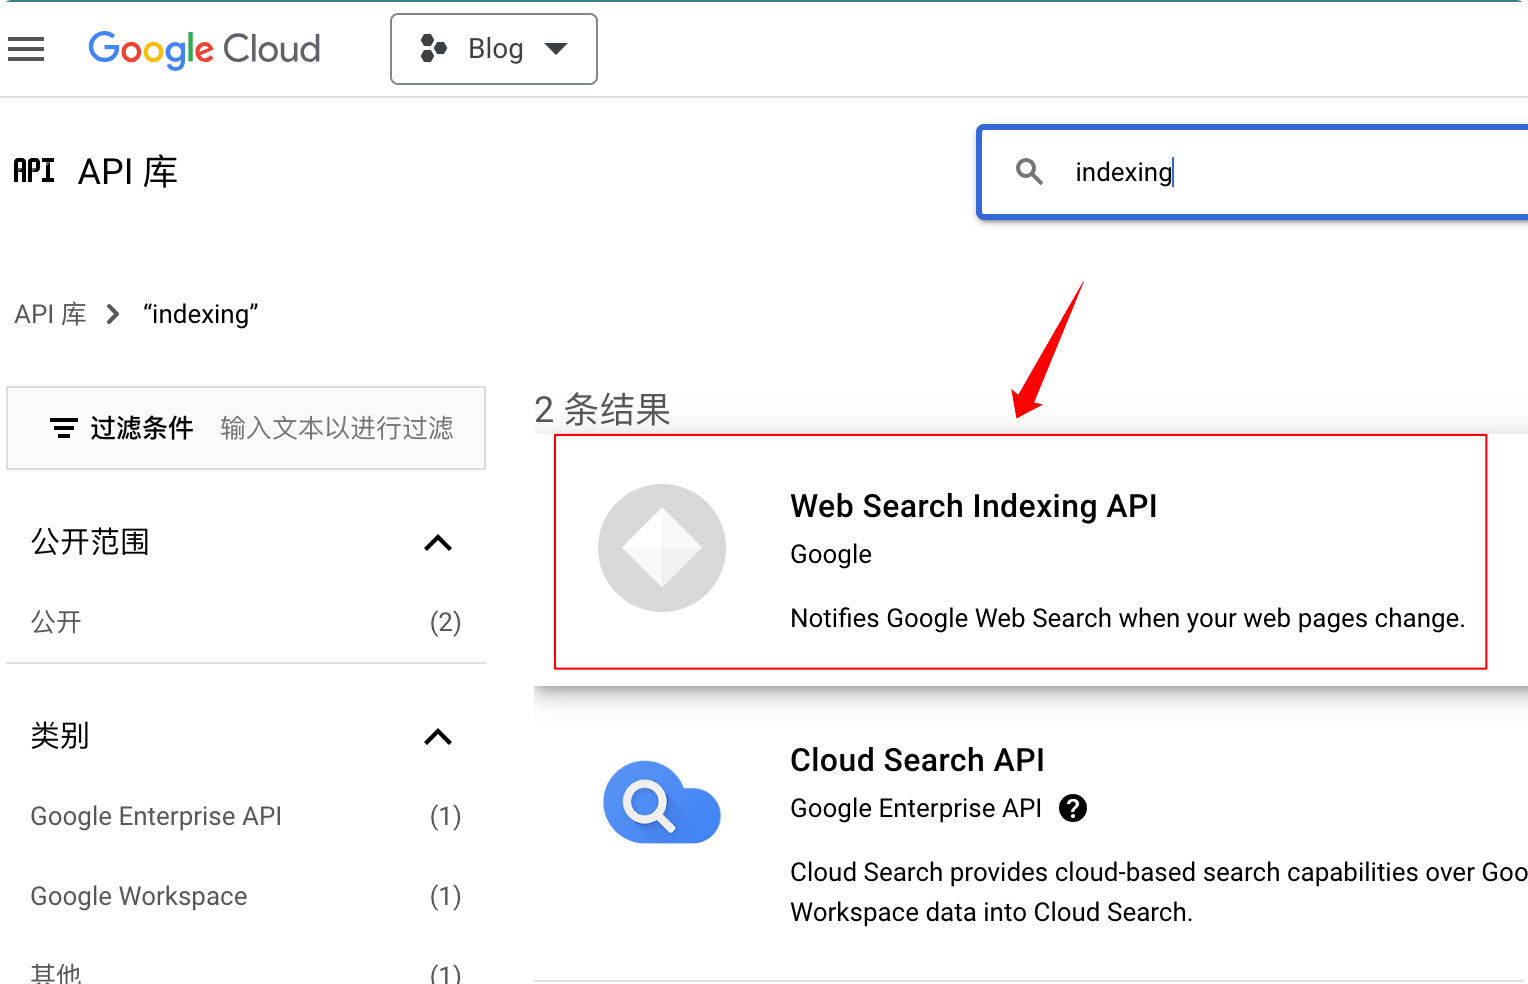Click the 类别 section heading
This screenshot has width=1528, height=984.
60,736
